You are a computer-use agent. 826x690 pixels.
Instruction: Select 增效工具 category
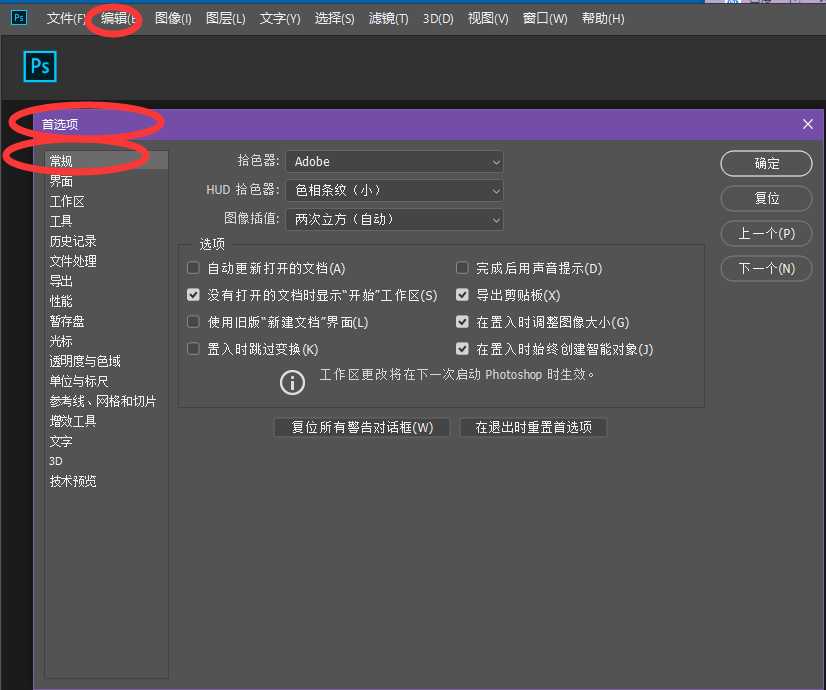point(73,421)
